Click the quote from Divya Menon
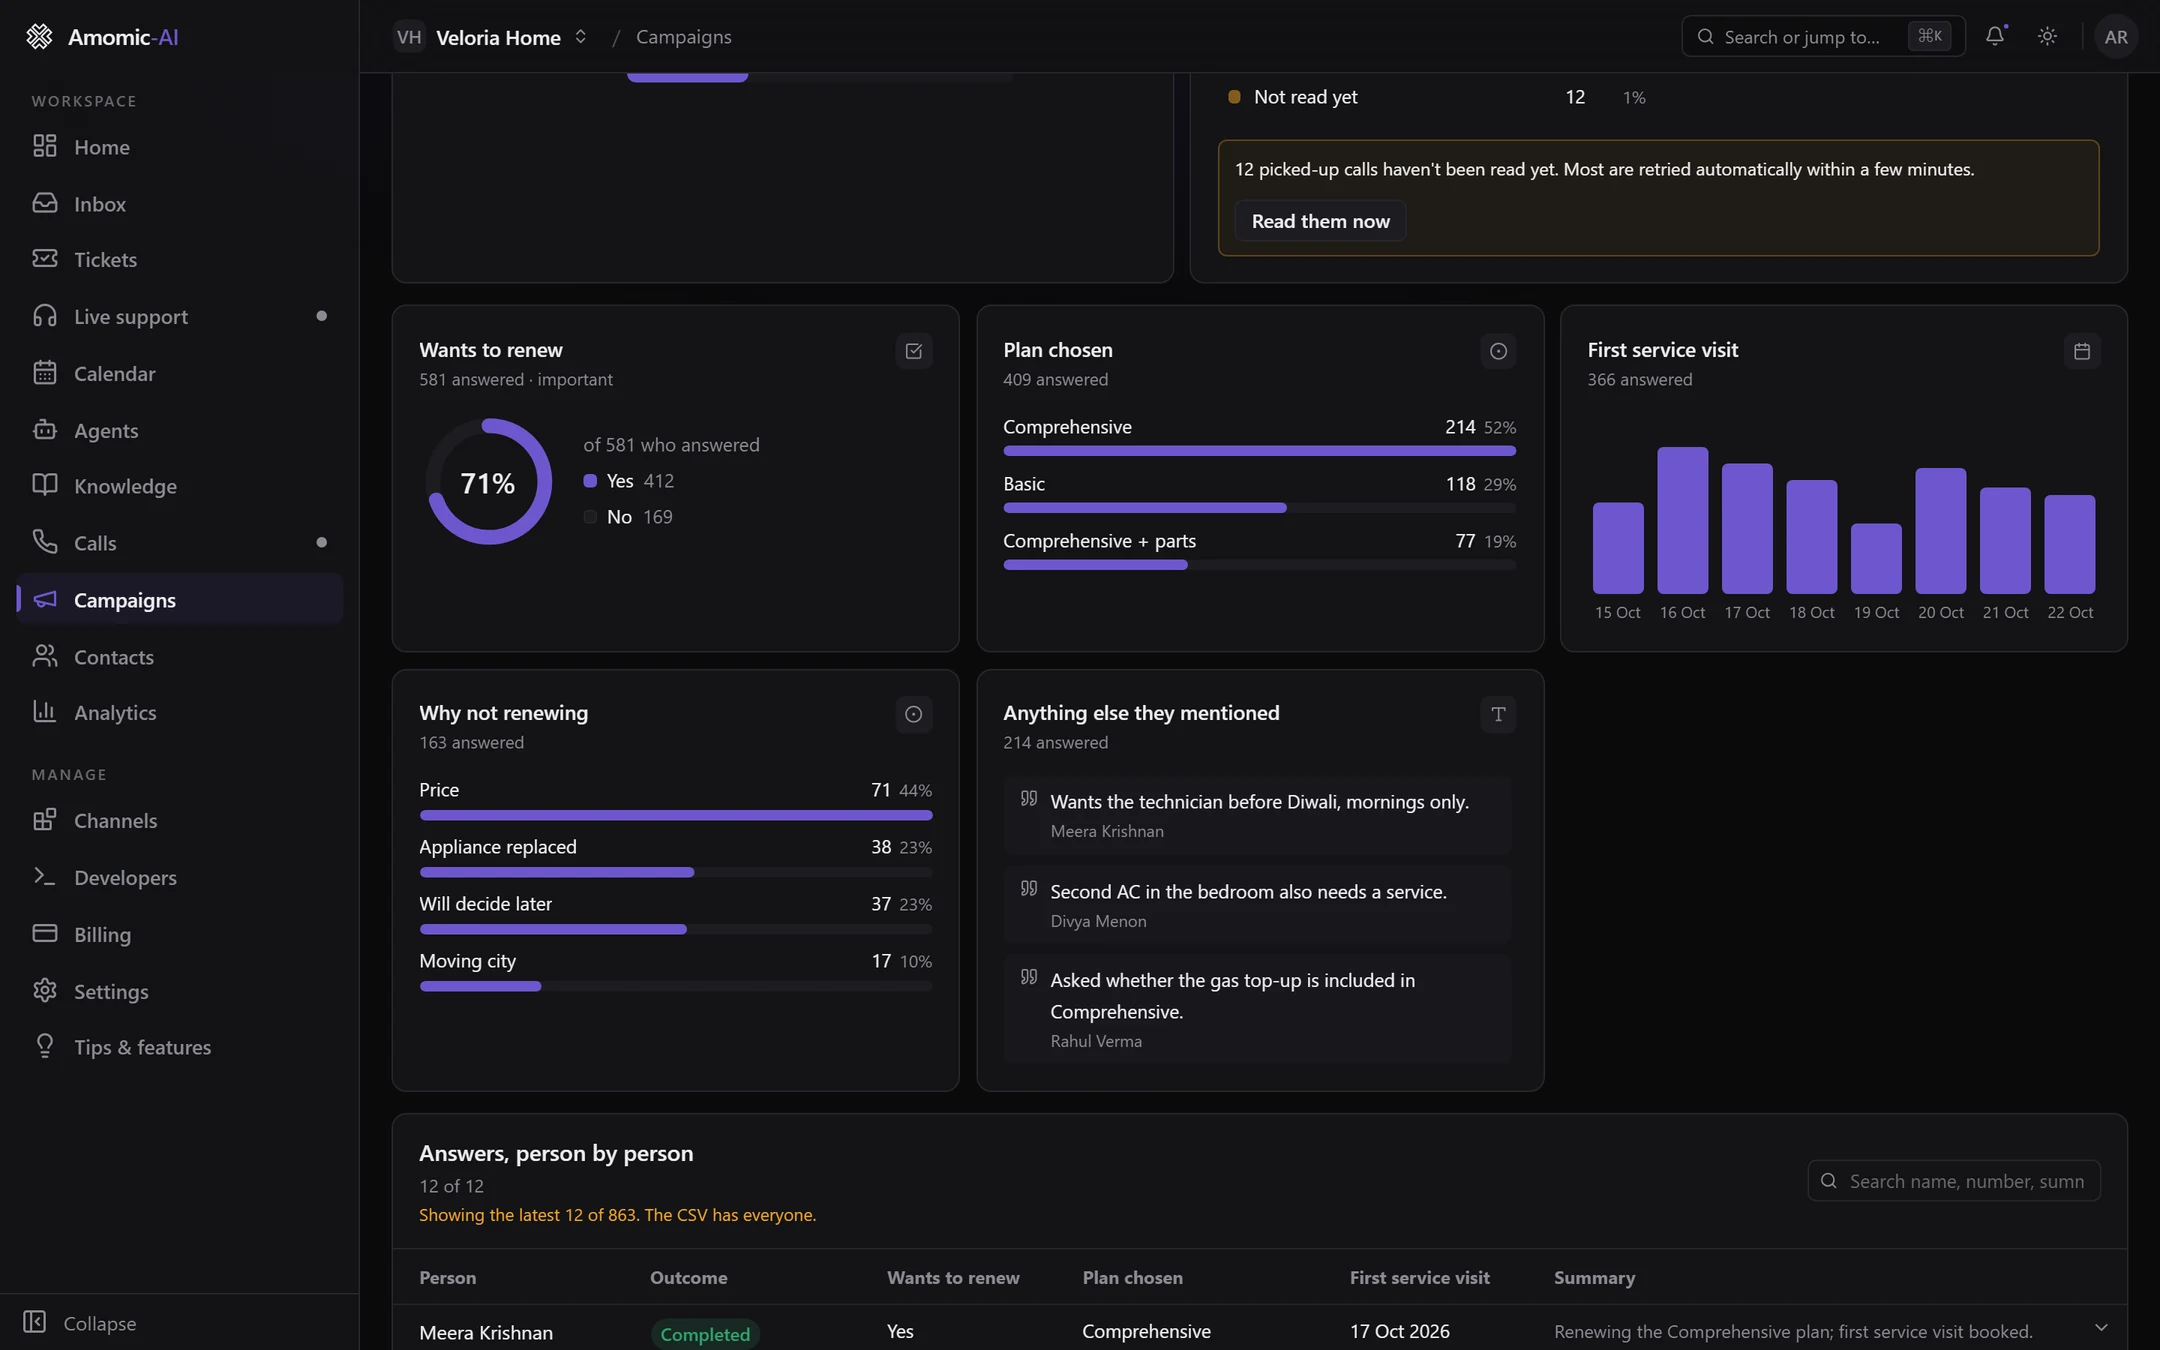Screen dimensions: 2160x1350 [1258, 905]
